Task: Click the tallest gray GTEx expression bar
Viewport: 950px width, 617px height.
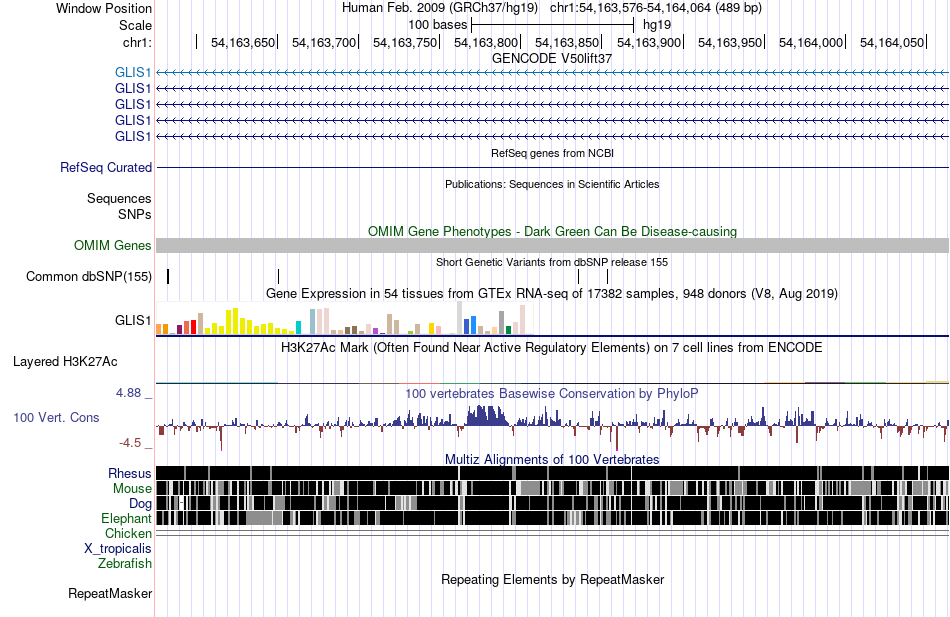Action: tap(459, 318)
